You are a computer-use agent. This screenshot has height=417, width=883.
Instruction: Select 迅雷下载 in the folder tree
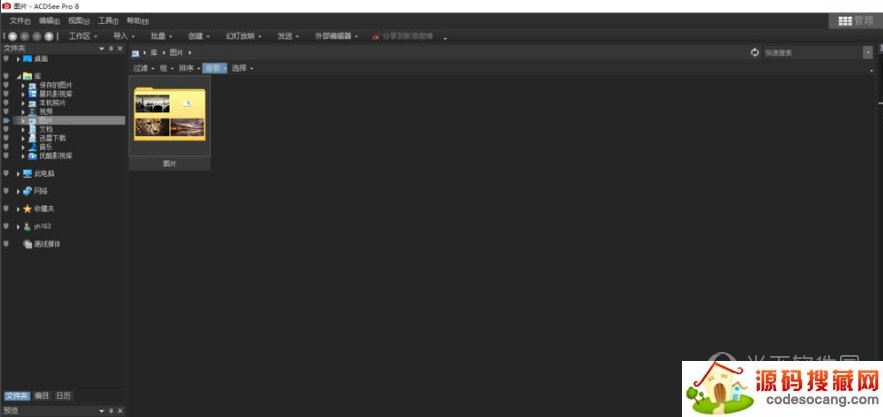point(52,138)
